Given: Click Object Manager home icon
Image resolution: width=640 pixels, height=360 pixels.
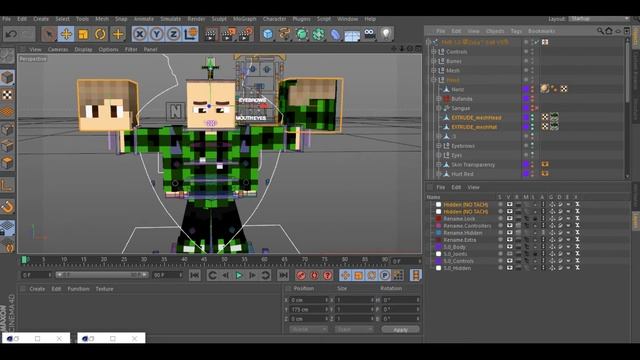Looking at the screenshot, I should point(609,31).
